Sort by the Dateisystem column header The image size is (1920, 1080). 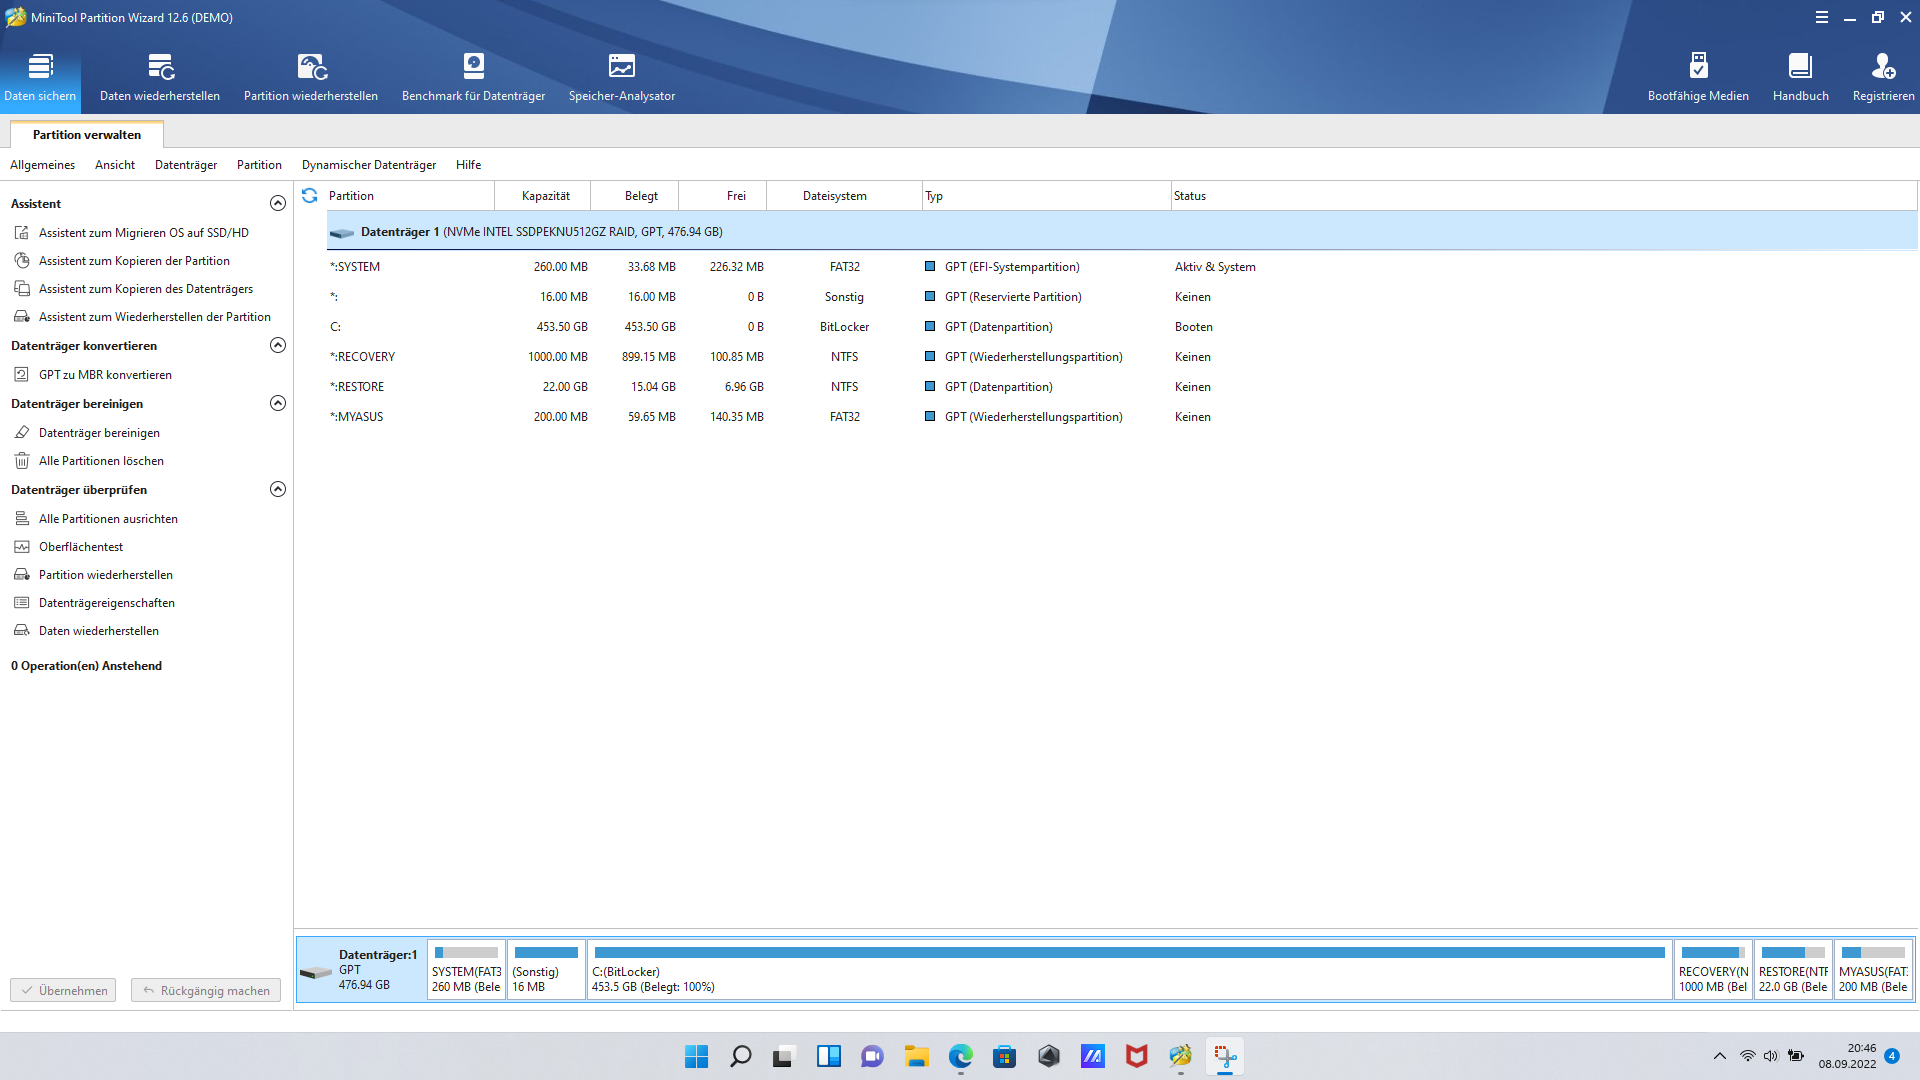(x=845, y=196)
